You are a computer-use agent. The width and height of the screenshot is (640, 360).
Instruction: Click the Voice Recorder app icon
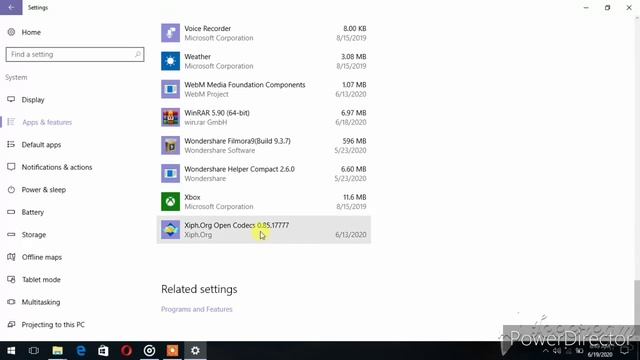(x=170, y=33)
